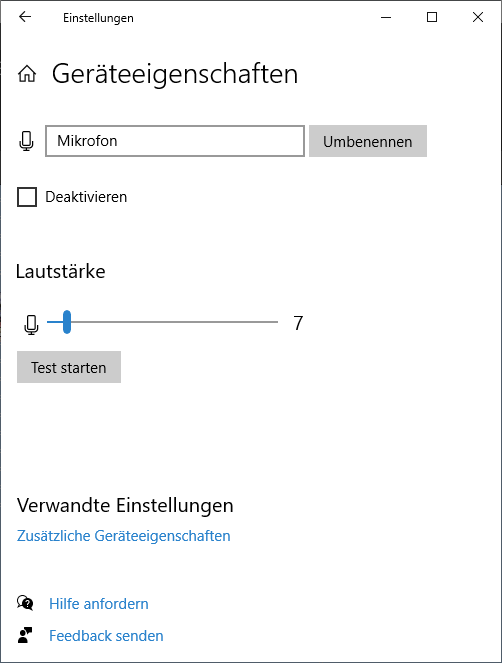Open the Feedback senden link
Viewport: 502px width, 663px height.
pos(106,636)
